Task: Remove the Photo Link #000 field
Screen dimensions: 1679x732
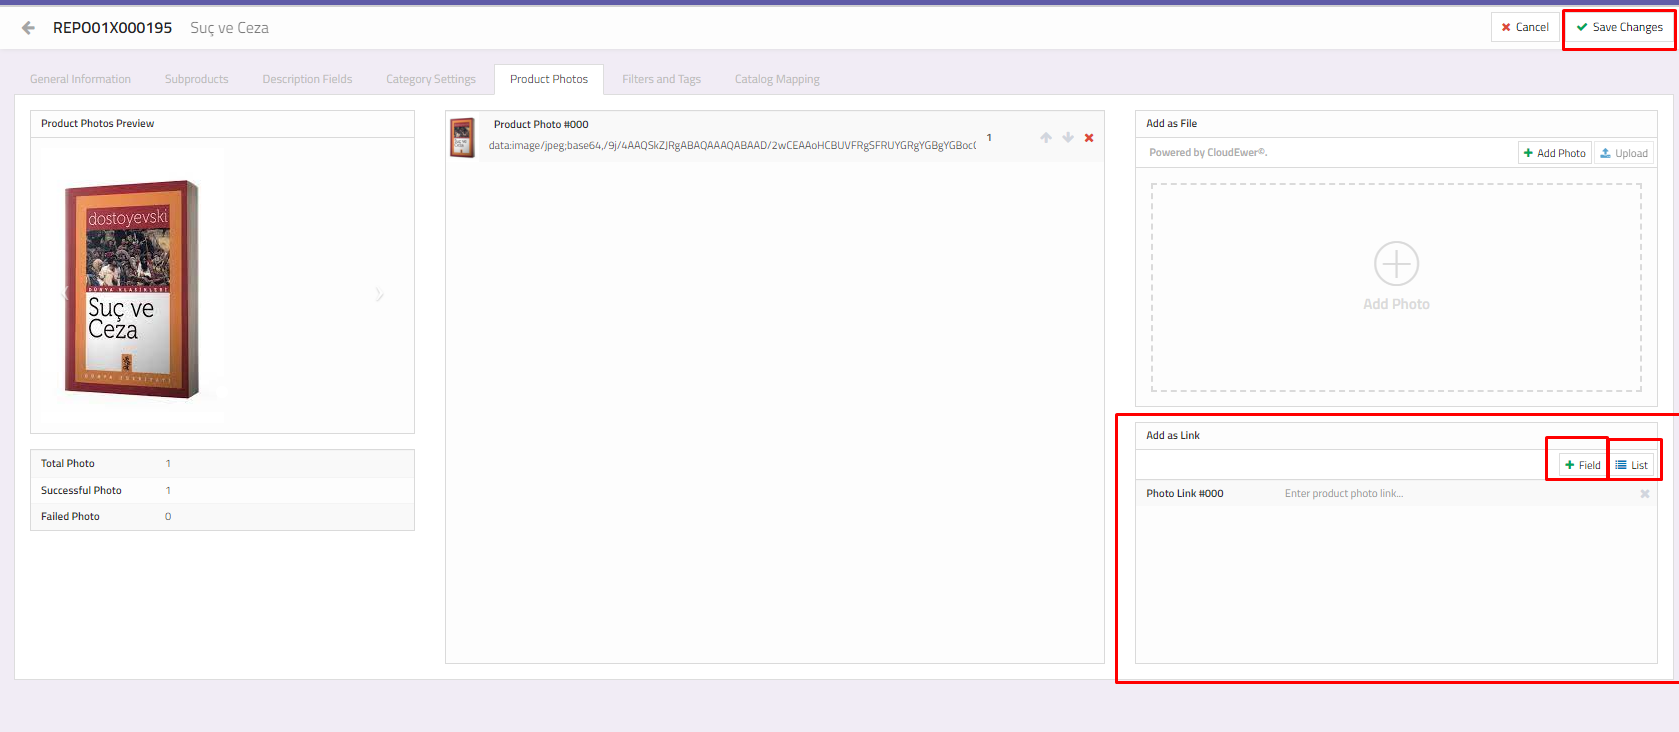Action: tap(1644, 494)
